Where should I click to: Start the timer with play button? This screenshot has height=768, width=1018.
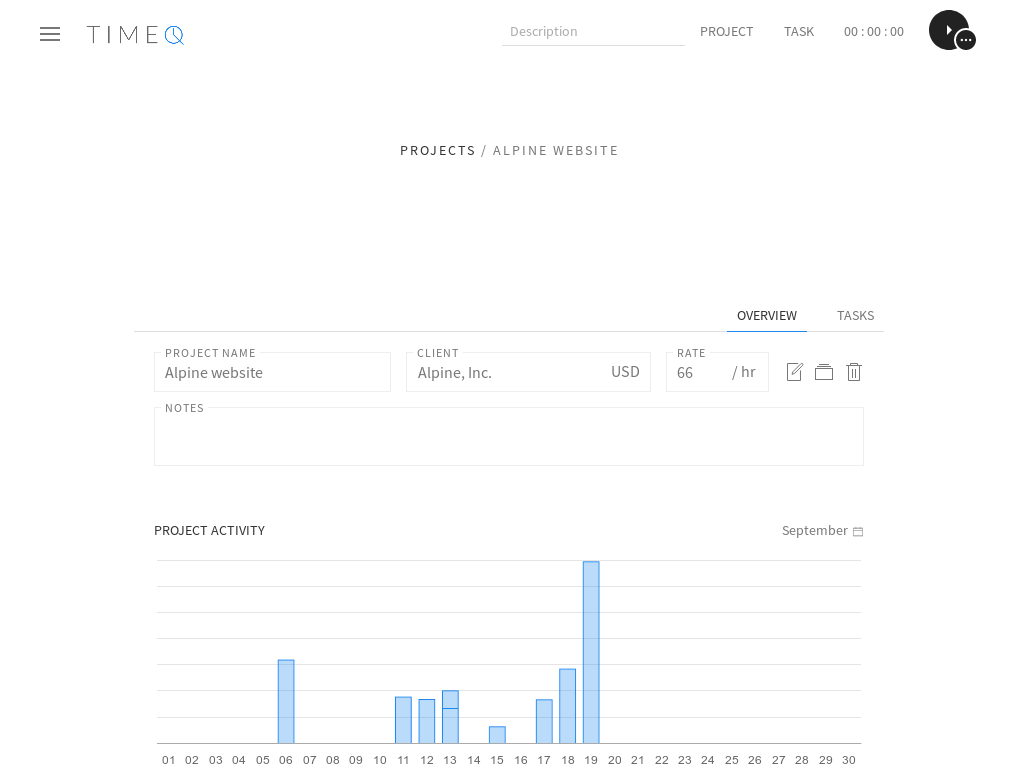point(949,30)
